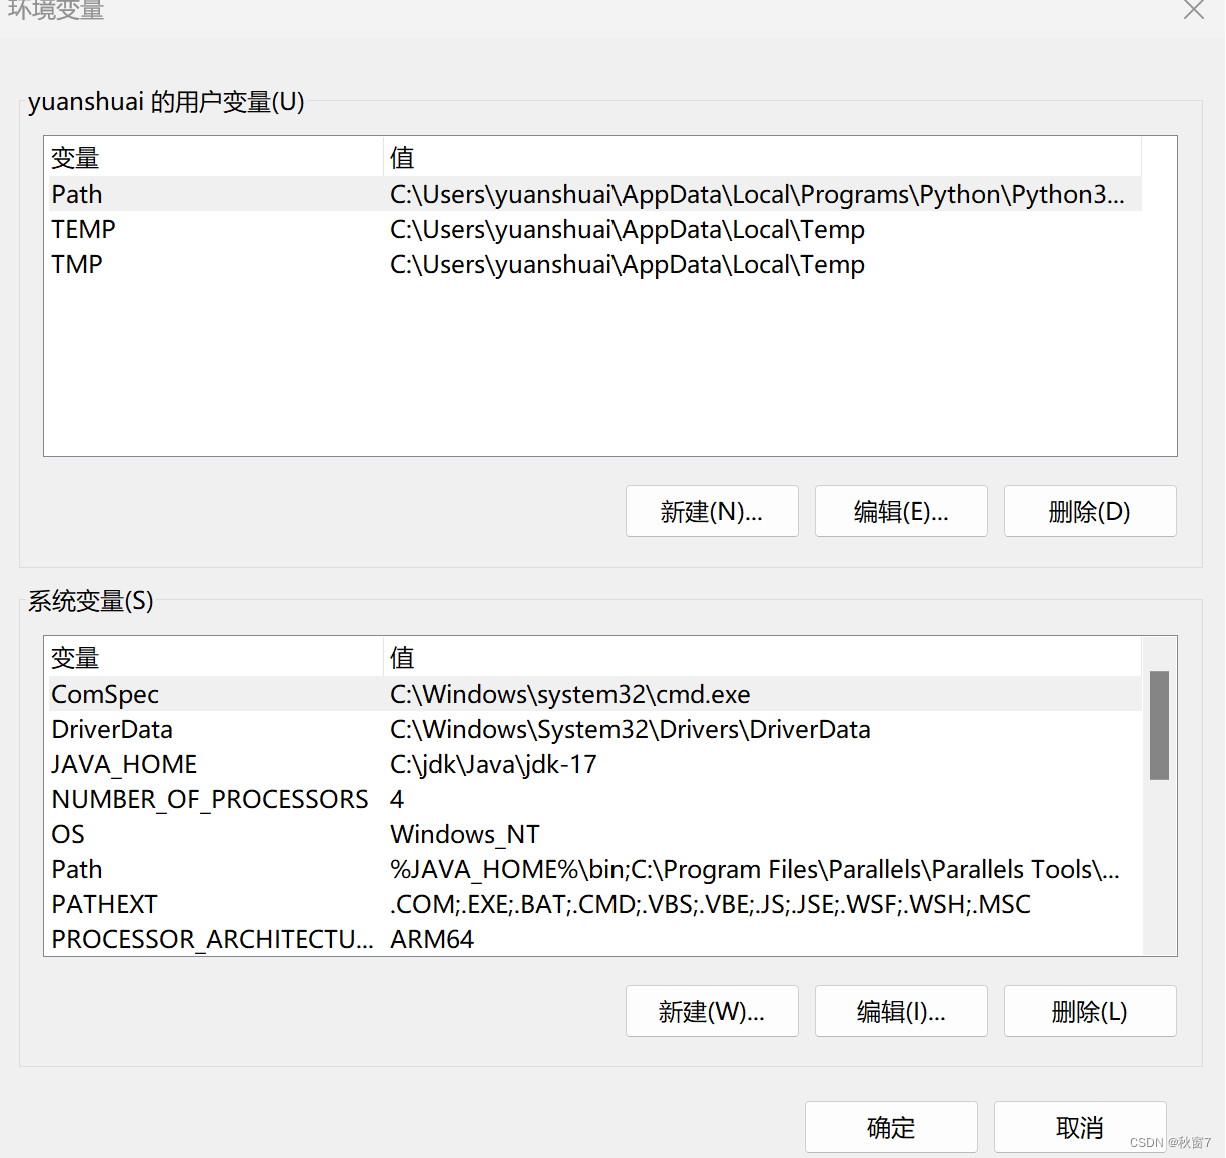The width and height of the screenshot is (1226, 1158).
Task: Click the %JAVA_HOME%\bin path value
Action: tap(754, 869)
